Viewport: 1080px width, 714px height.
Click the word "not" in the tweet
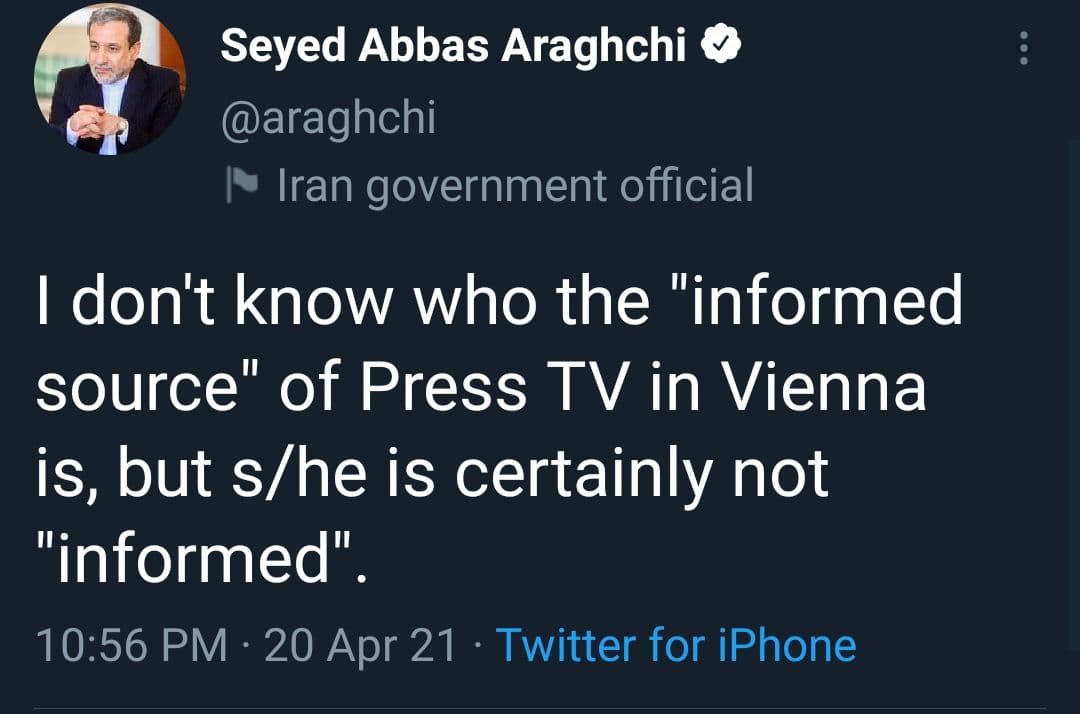click(780, 472)
